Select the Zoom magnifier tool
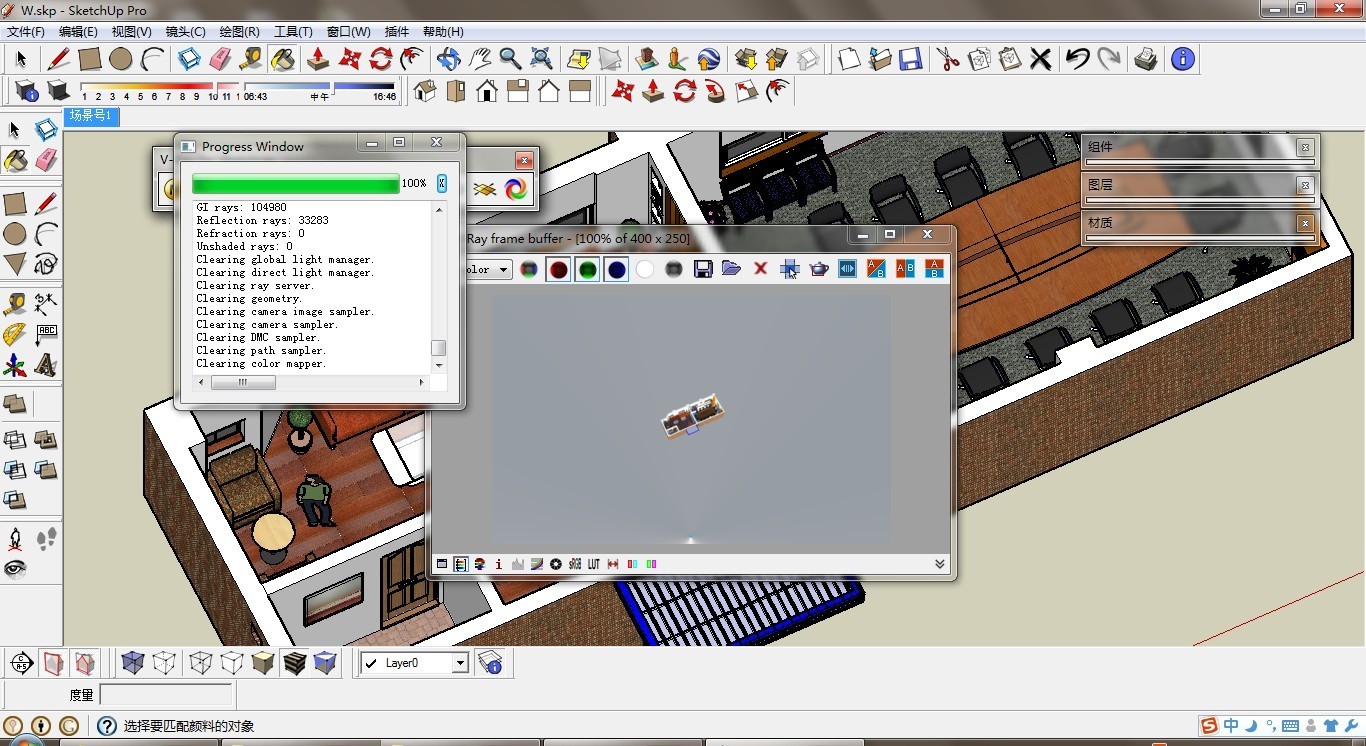This screenshot has width=1366, height=746. pos(510,59)
